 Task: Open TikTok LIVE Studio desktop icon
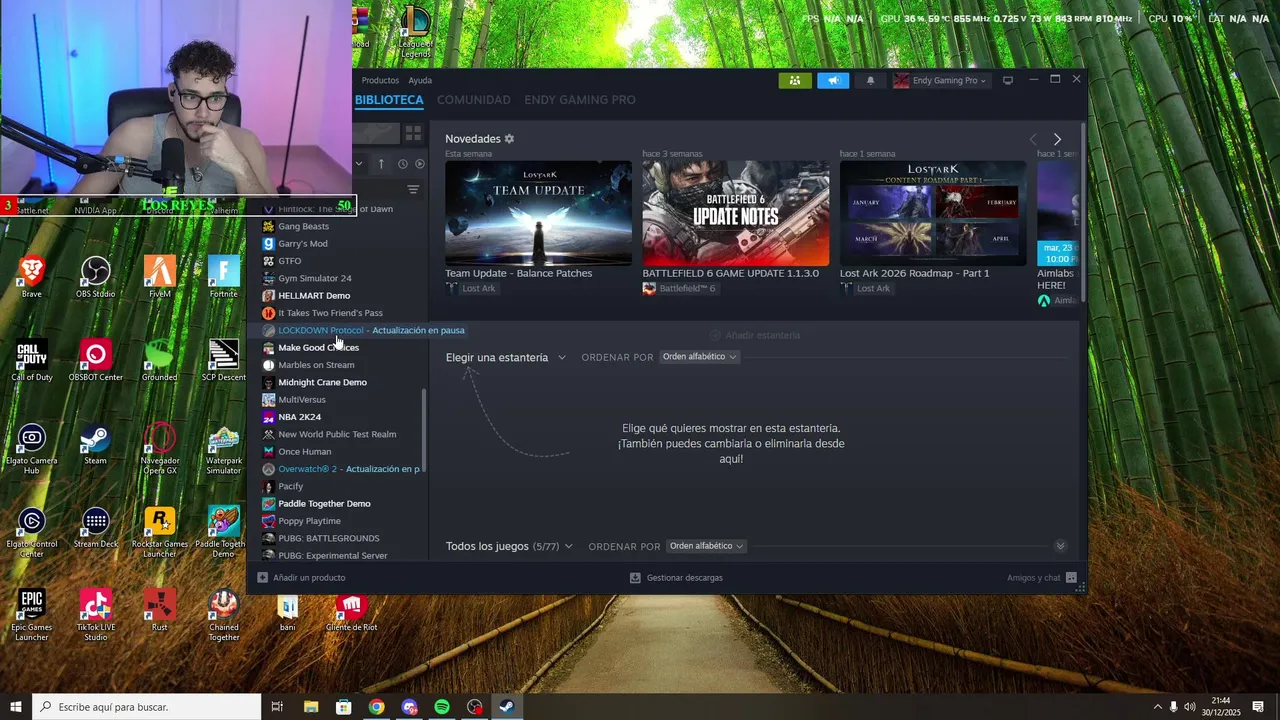(95, 615)
